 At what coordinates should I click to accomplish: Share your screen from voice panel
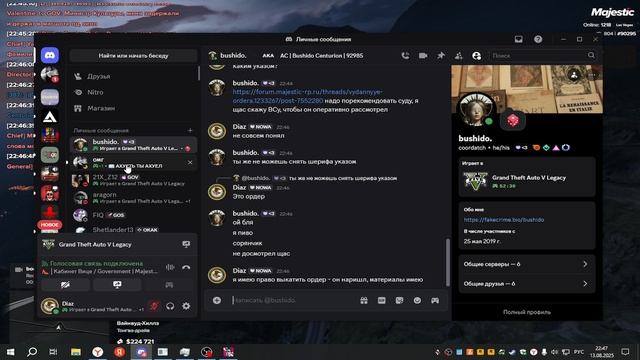pos(117,284)
